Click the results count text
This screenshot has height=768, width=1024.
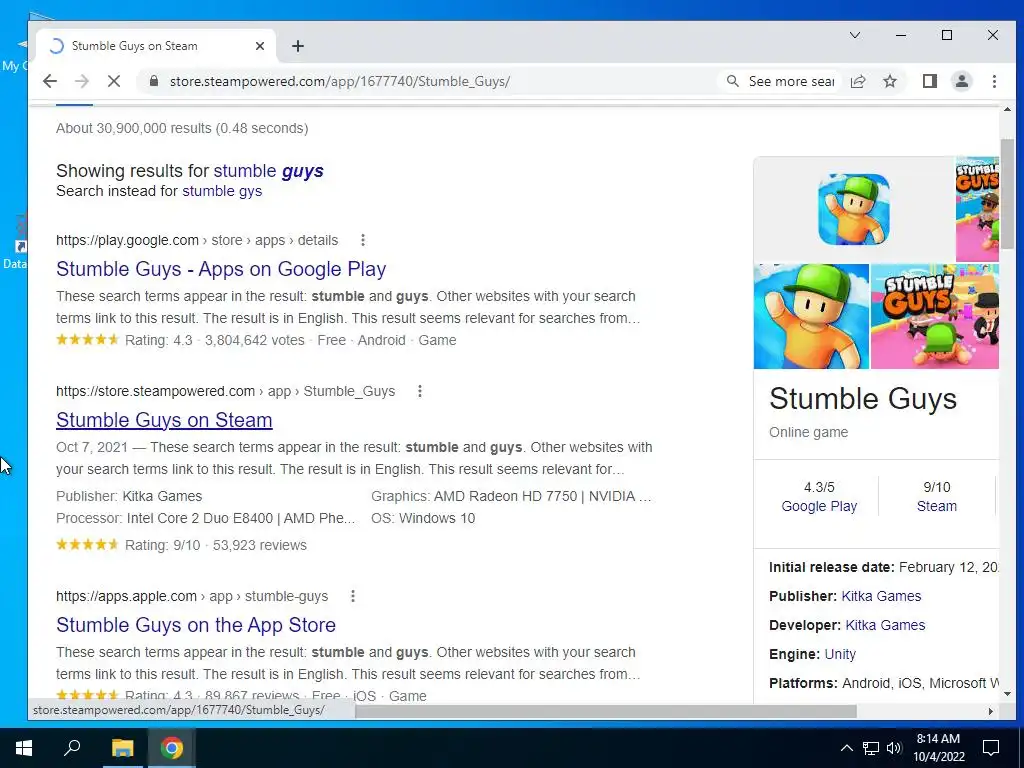182,128
